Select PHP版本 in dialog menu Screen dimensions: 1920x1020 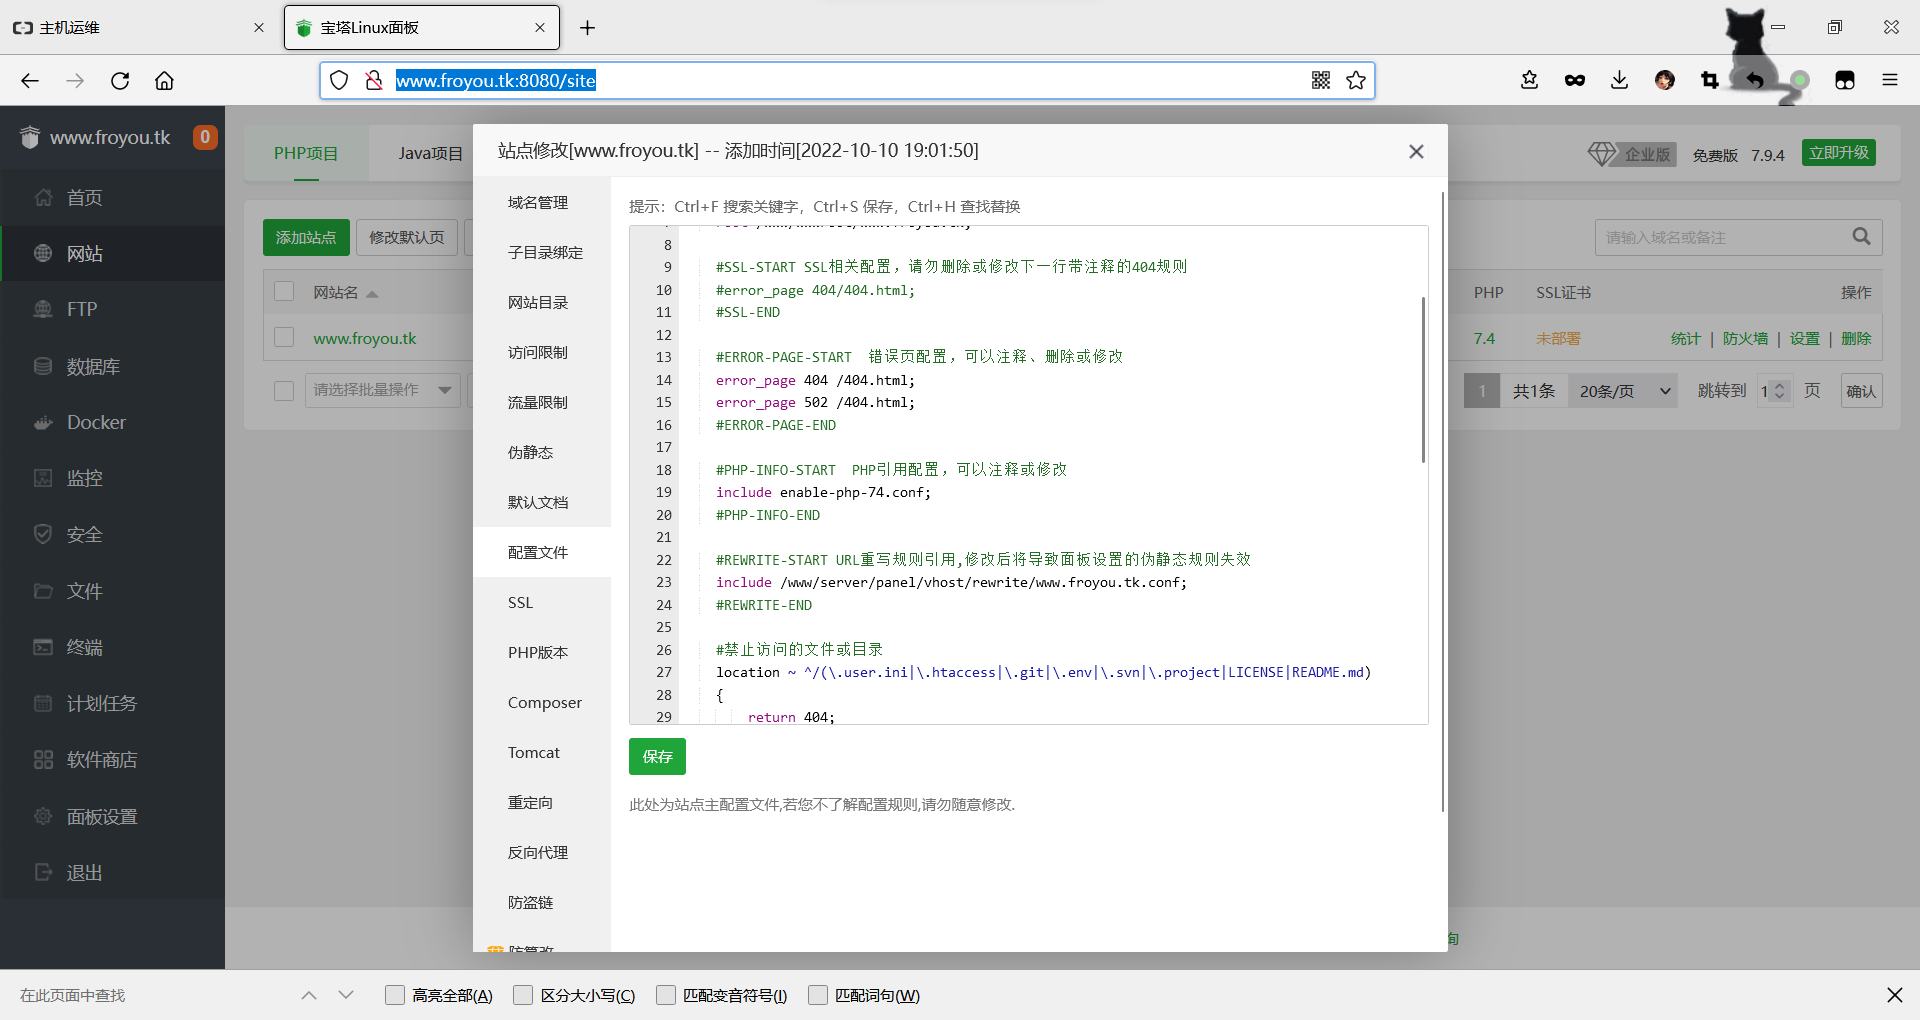coord(542,653)
